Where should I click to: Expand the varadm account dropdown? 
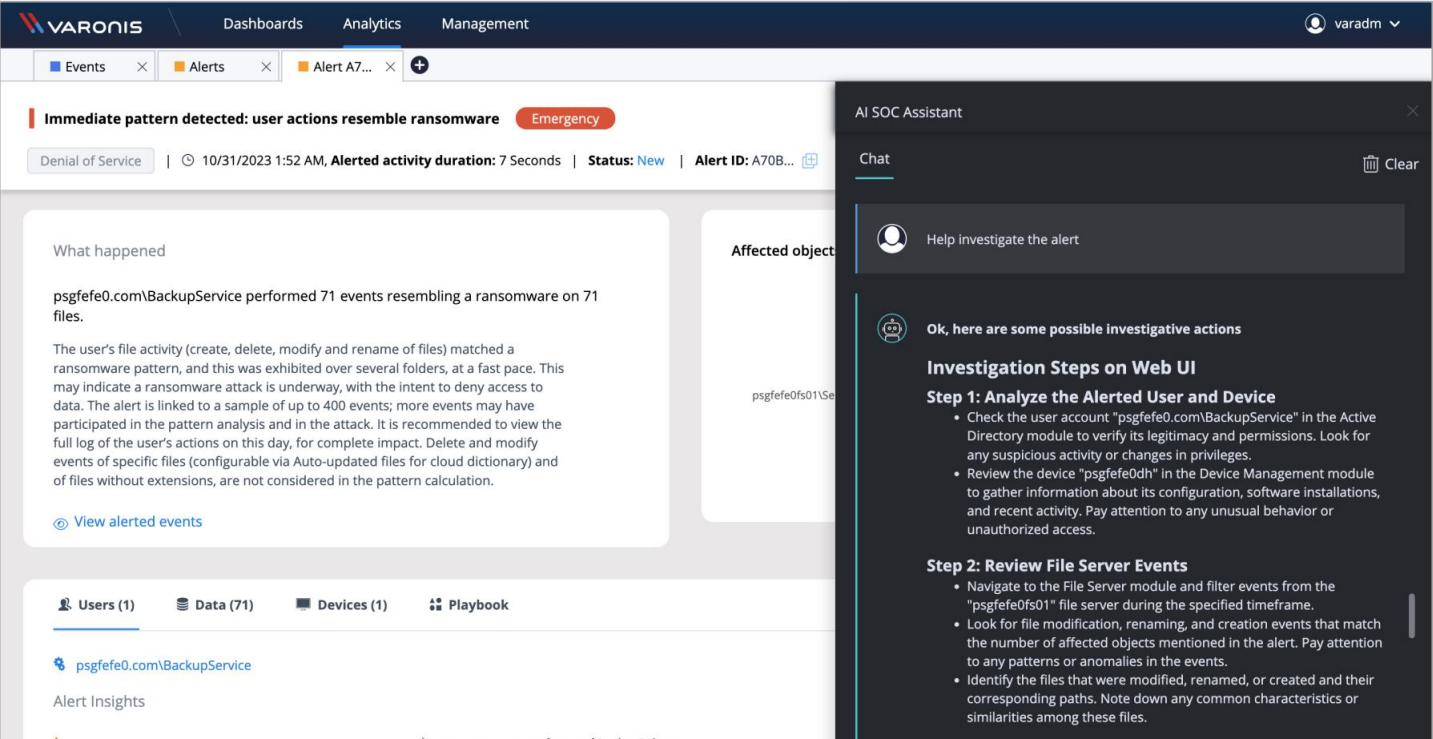(1392, 22)
